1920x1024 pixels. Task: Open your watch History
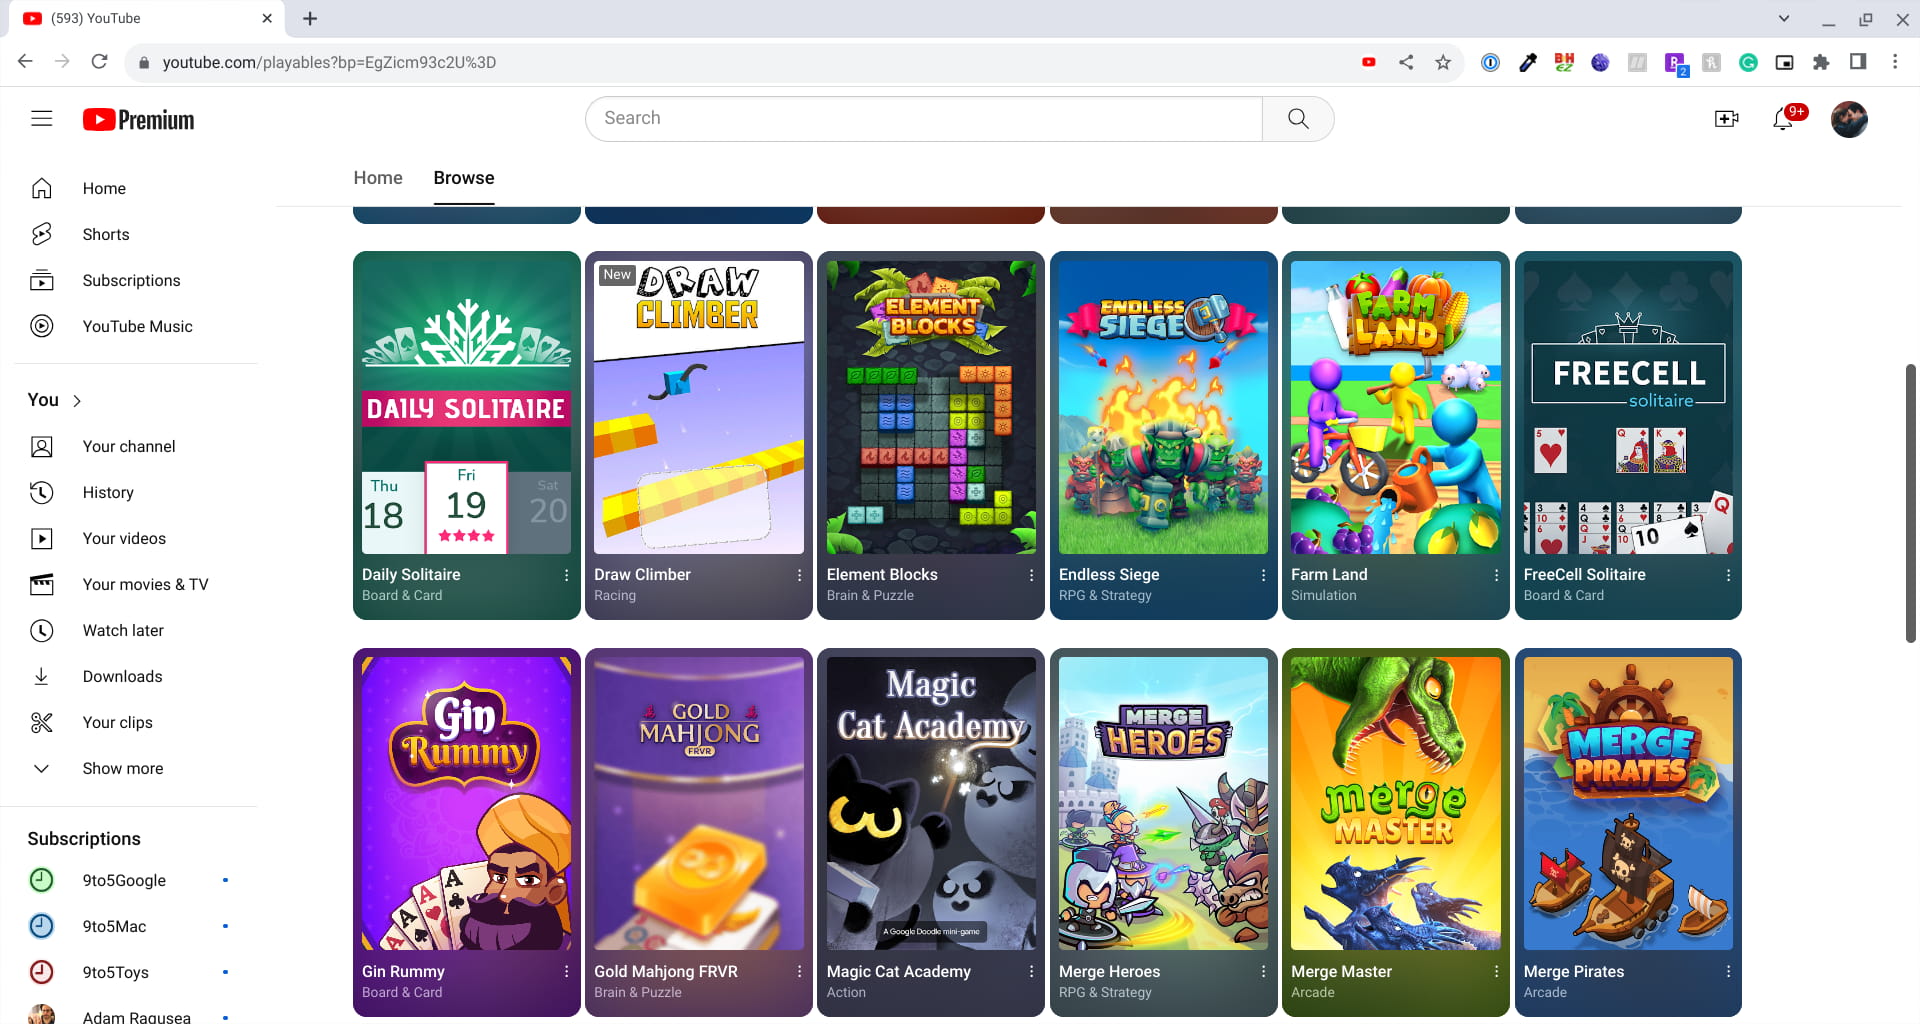tap(108, 492)
